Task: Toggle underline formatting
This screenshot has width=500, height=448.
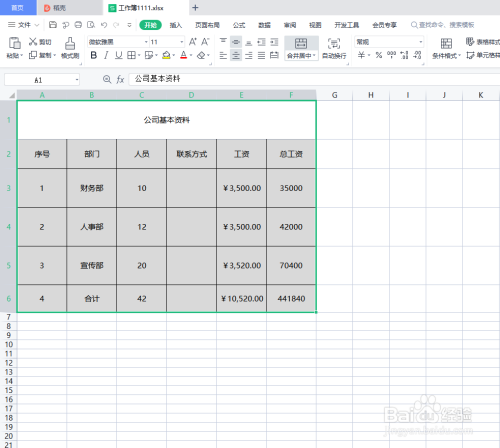Action: coord(119,55)
